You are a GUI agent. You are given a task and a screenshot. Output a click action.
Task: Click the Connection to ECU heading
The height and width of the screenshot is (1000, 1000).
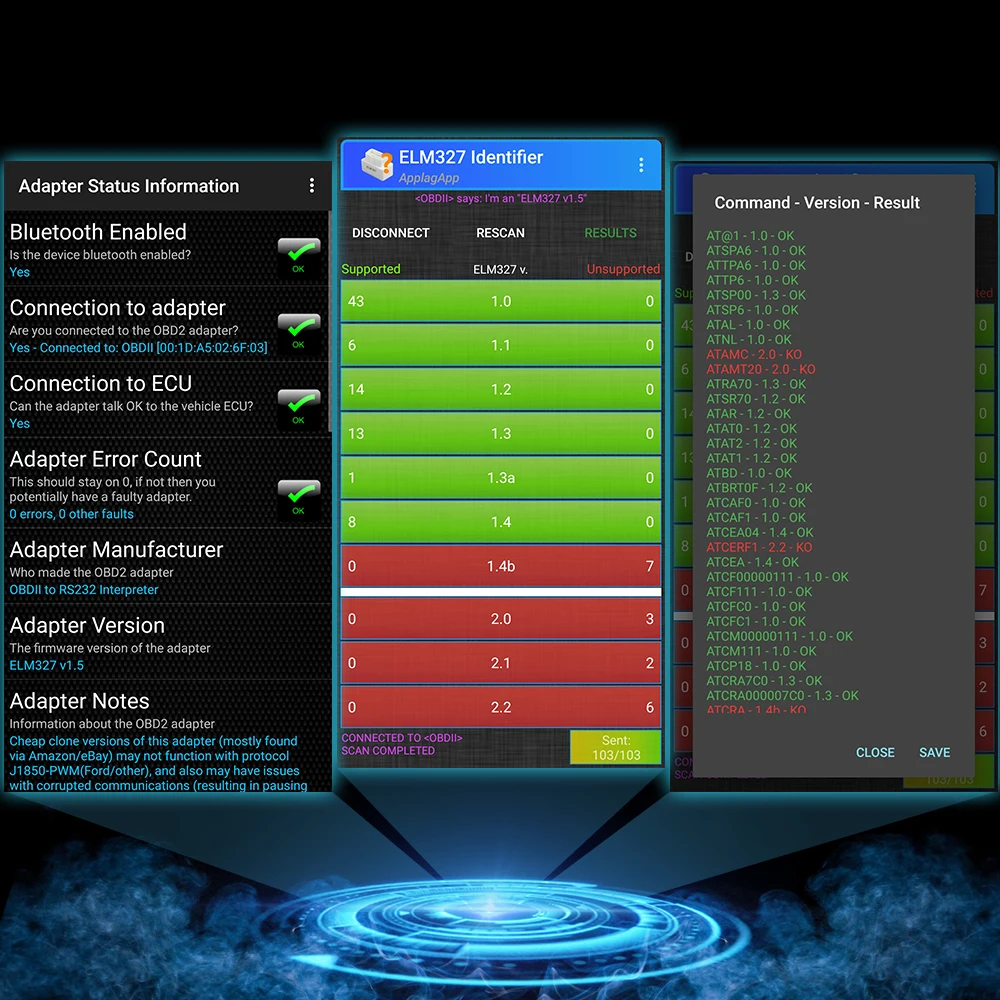pyautogui.click(x=101, y=383)
